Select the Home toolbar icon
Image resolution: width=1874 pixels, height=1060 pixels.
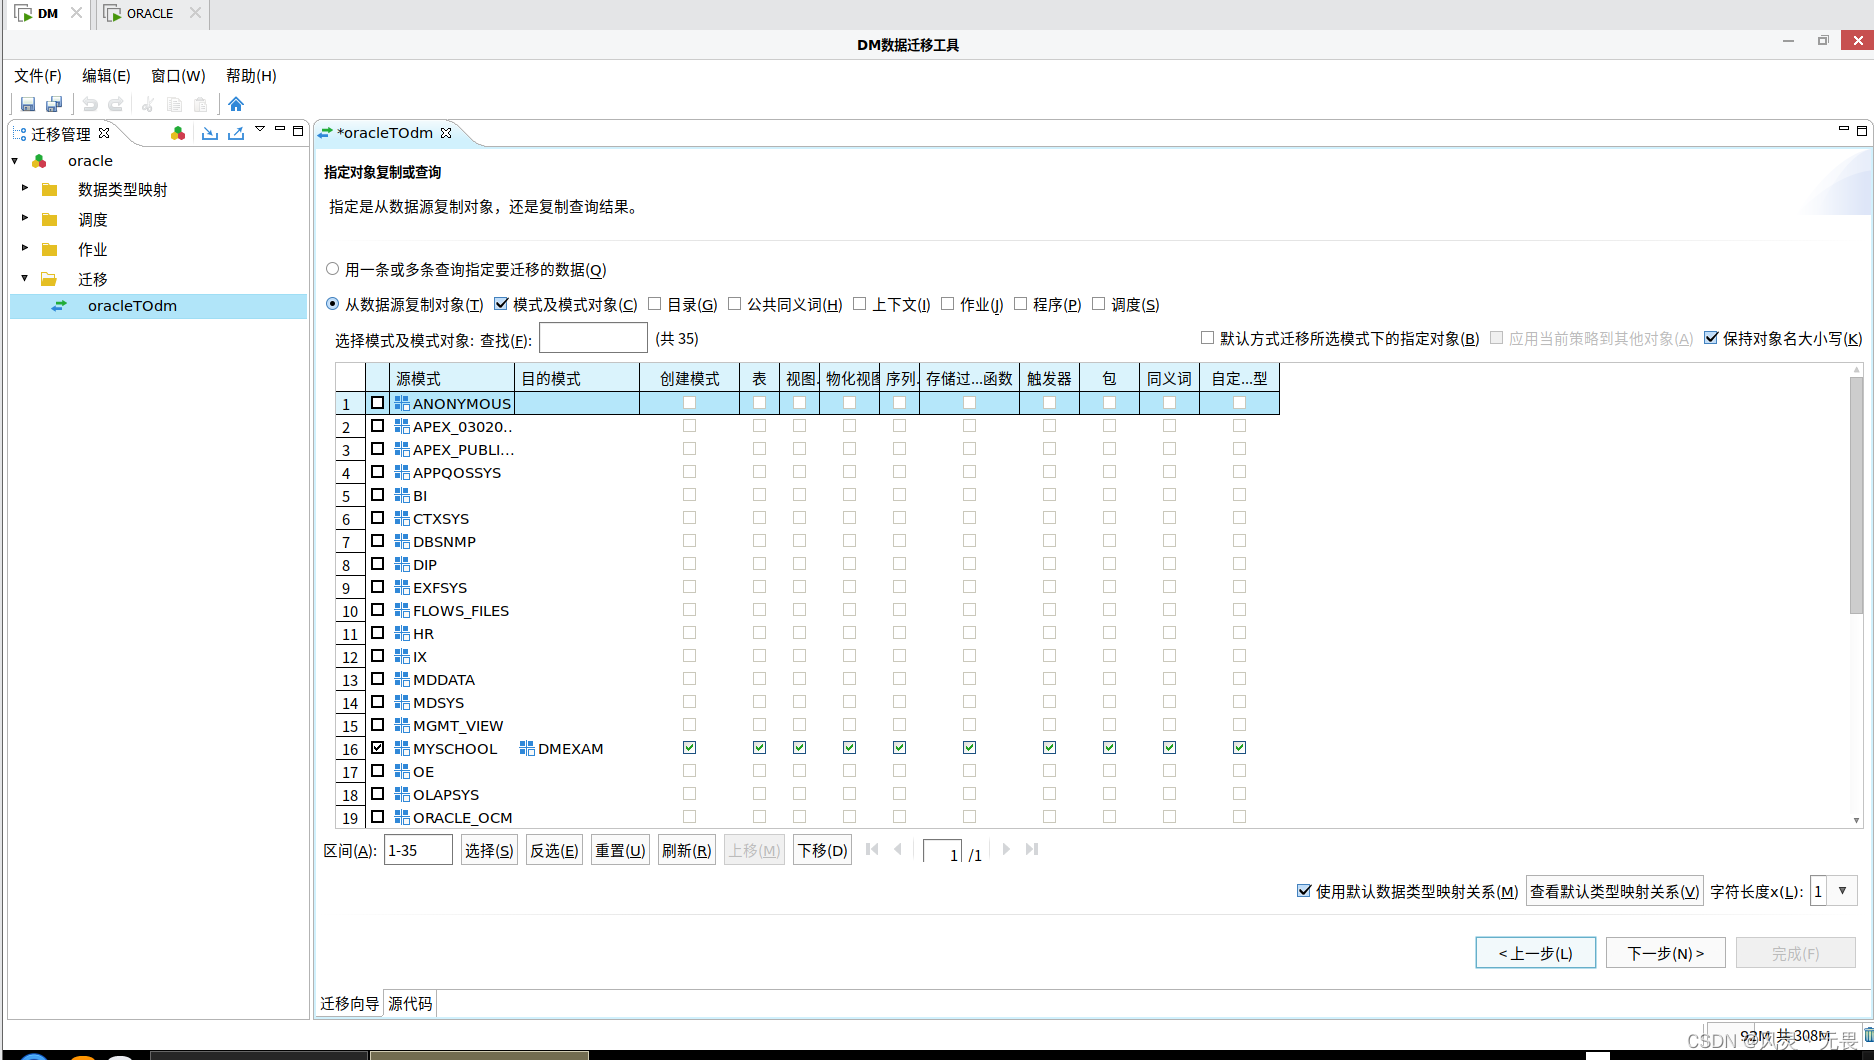tap(235, 104)
